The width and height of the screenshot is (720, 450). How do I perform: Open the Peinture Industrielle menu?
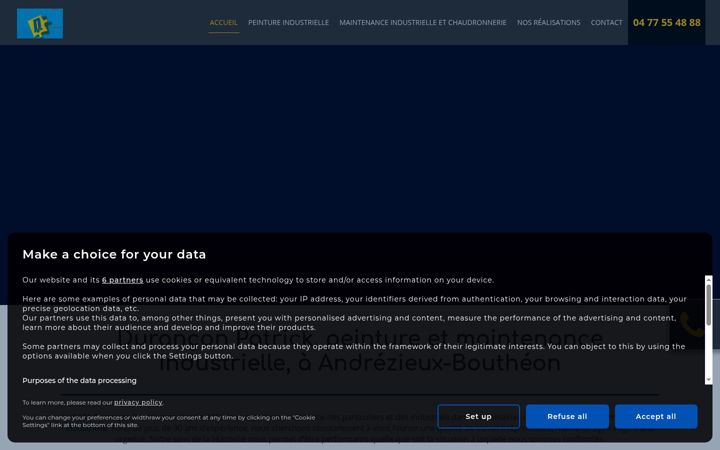[x=288, y=22]
